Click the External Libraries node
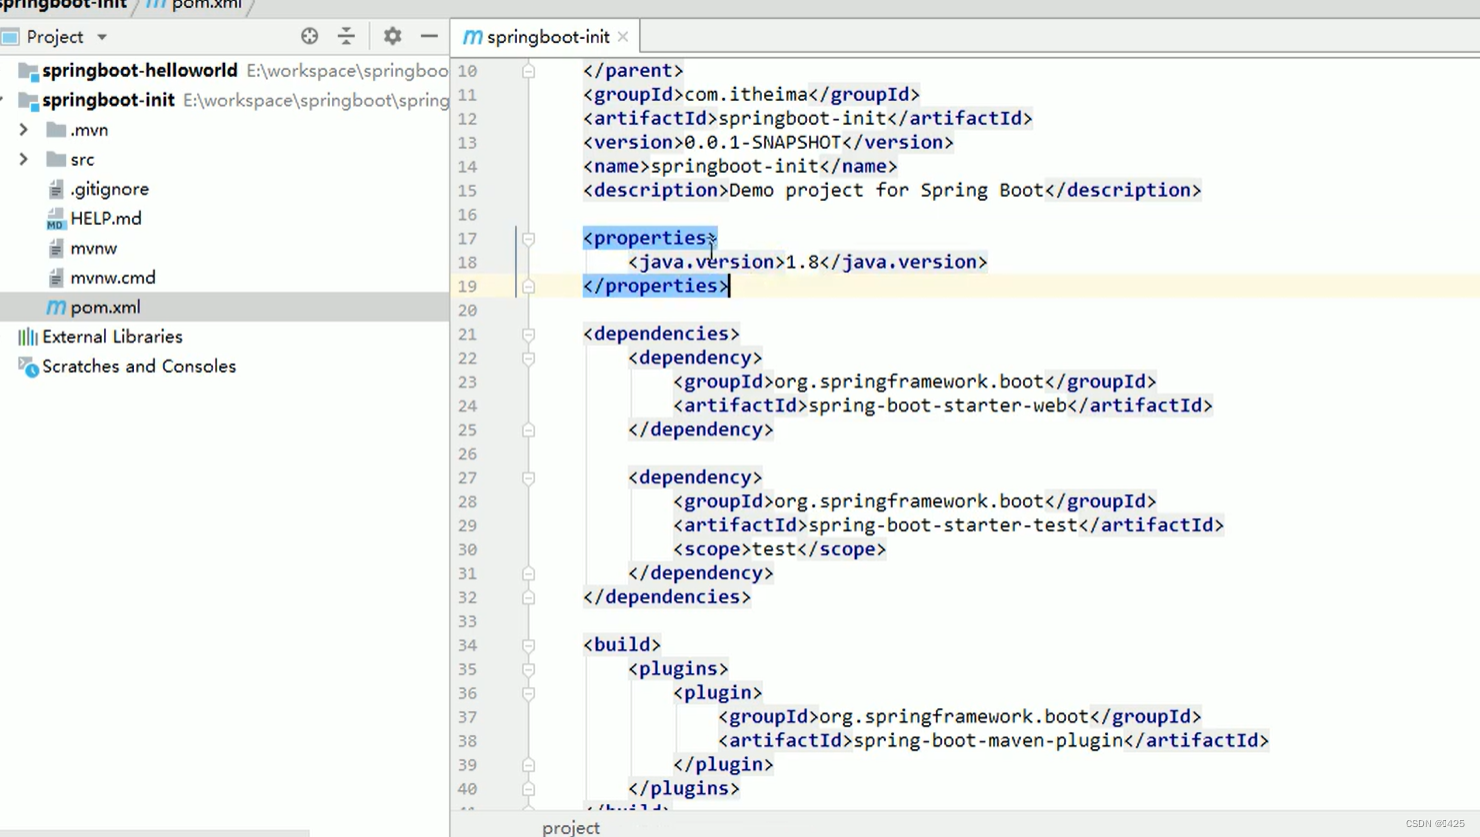This screenshot has width=1480, height=837. point(112,337)
